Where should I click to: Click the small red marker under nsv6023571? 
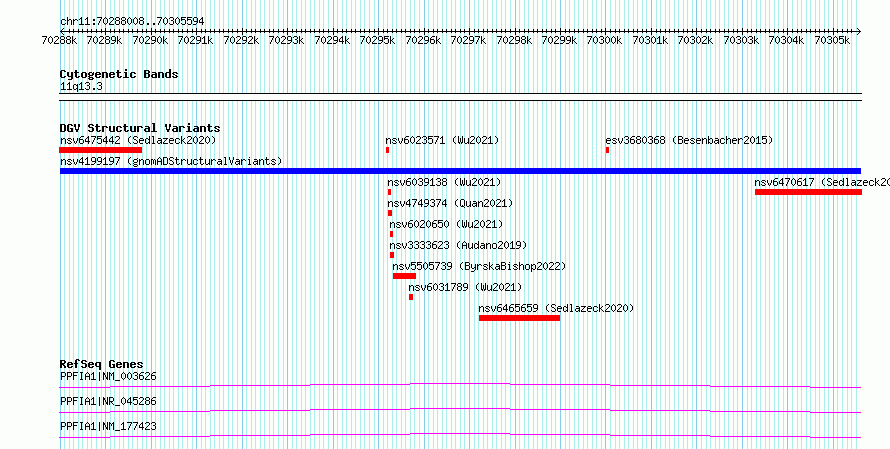[x=387, y=150]
